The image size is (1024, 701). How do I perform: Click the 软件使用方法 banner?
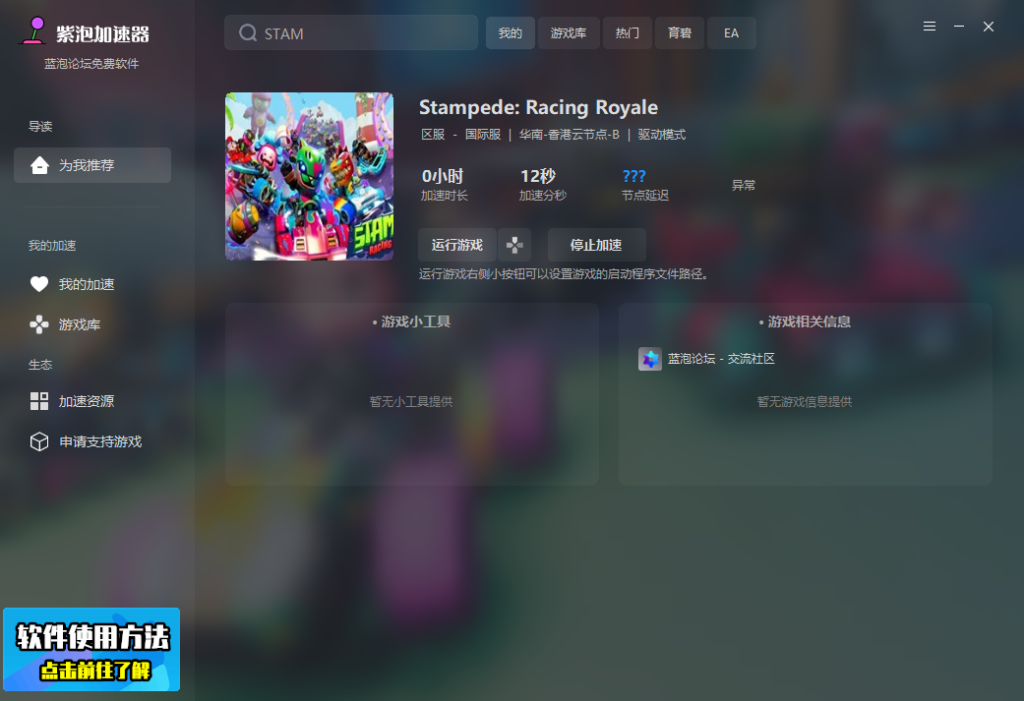(91, 649)
